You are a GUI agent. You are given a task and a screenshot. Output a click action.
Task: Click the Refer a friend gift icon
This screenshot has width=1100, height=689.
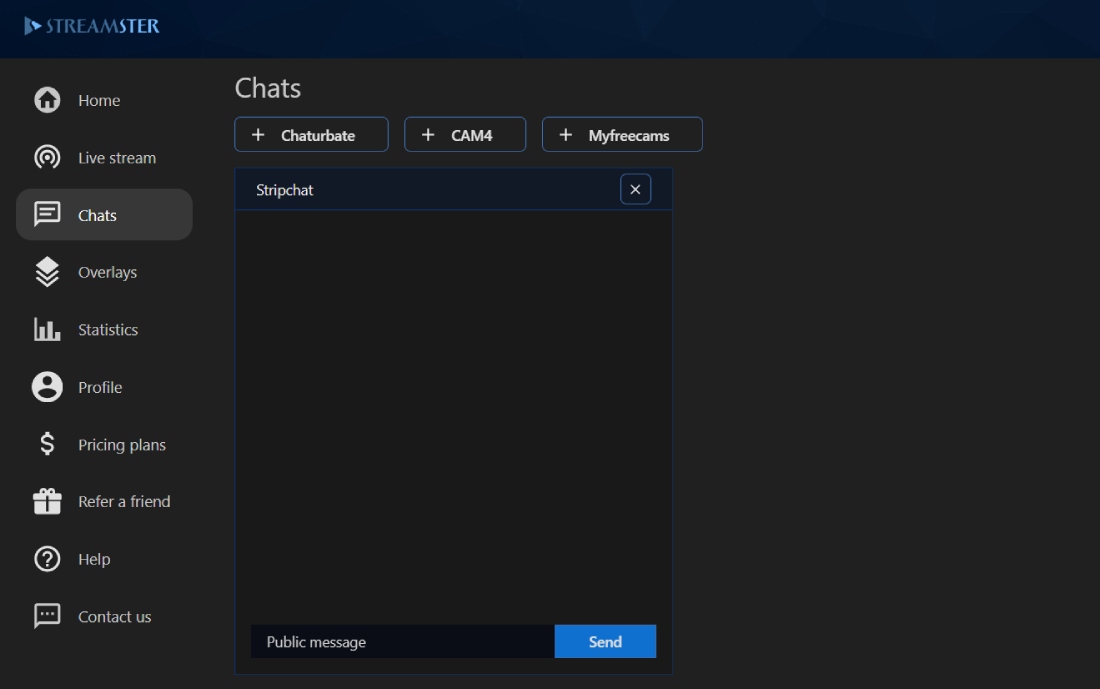coord(48,501)
